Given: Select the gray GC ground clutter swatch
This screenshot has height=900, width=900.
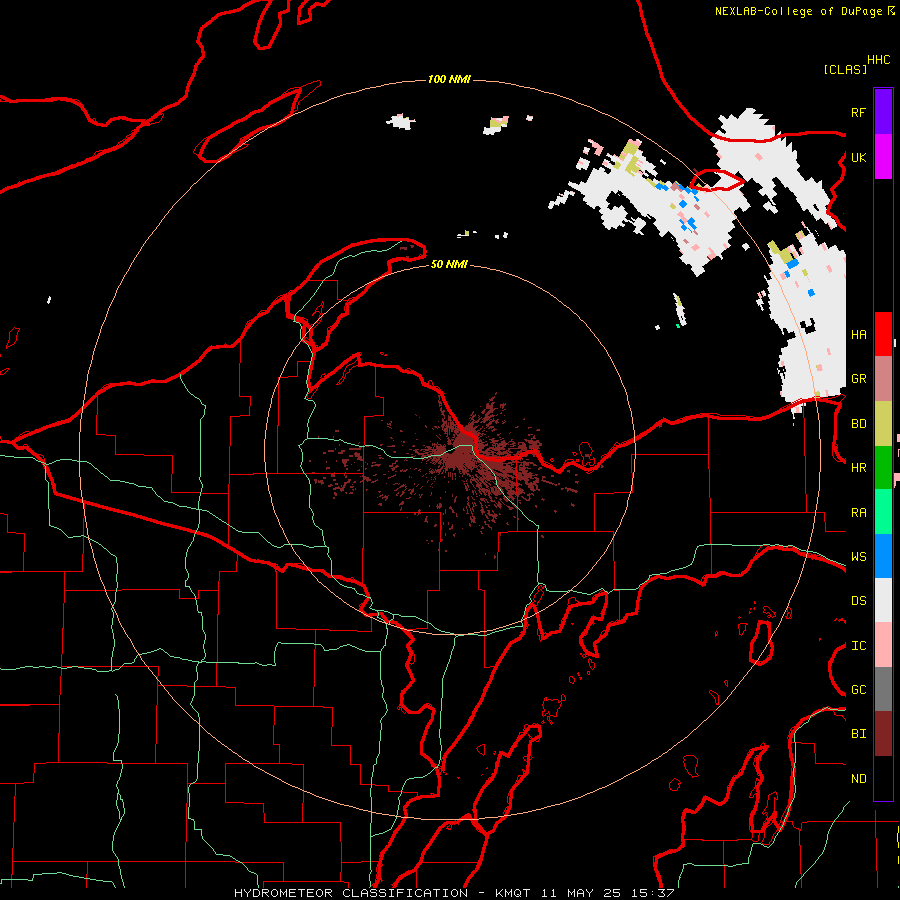Looking at the screenshot, I should (883, 689).
